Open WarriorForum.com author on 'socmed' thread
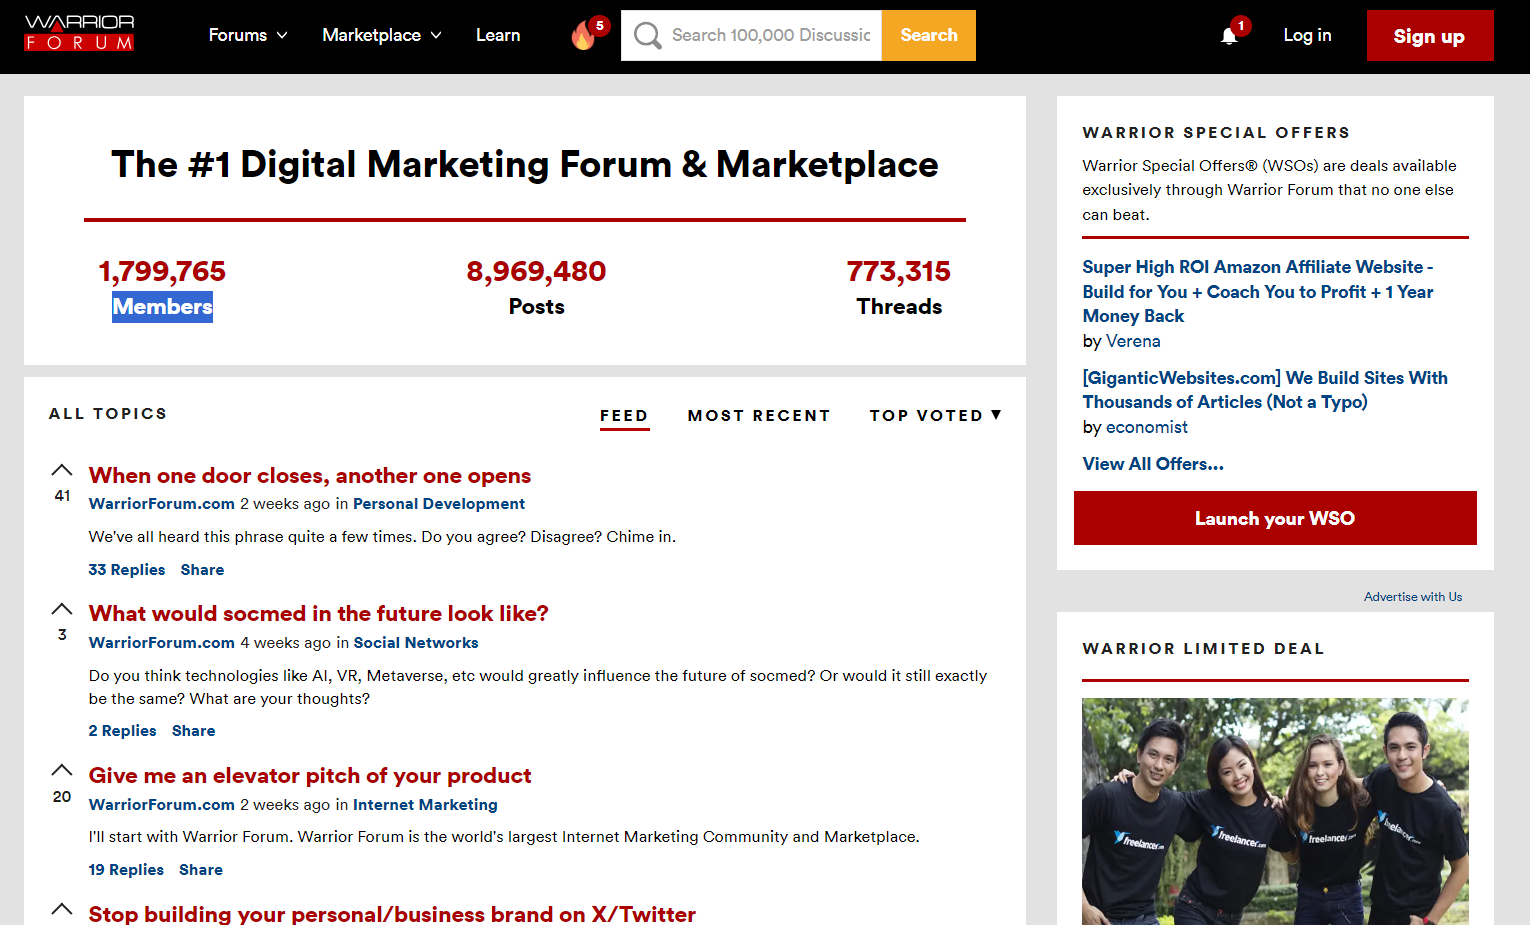Screen dimensions: 1530x925 point(162,643)
